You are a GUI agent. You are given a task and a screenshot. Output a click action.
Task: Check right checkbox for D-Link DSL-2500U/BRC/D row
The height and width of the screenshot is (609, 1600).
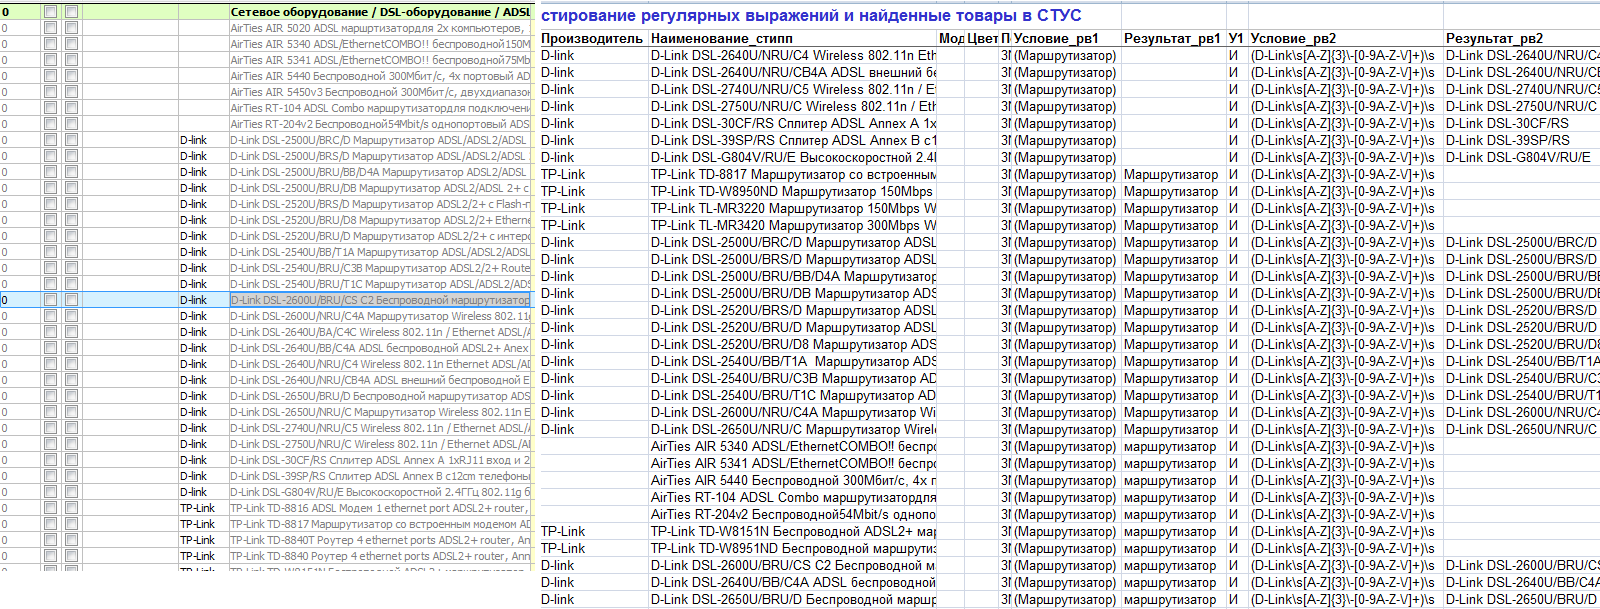coord(71,140)
